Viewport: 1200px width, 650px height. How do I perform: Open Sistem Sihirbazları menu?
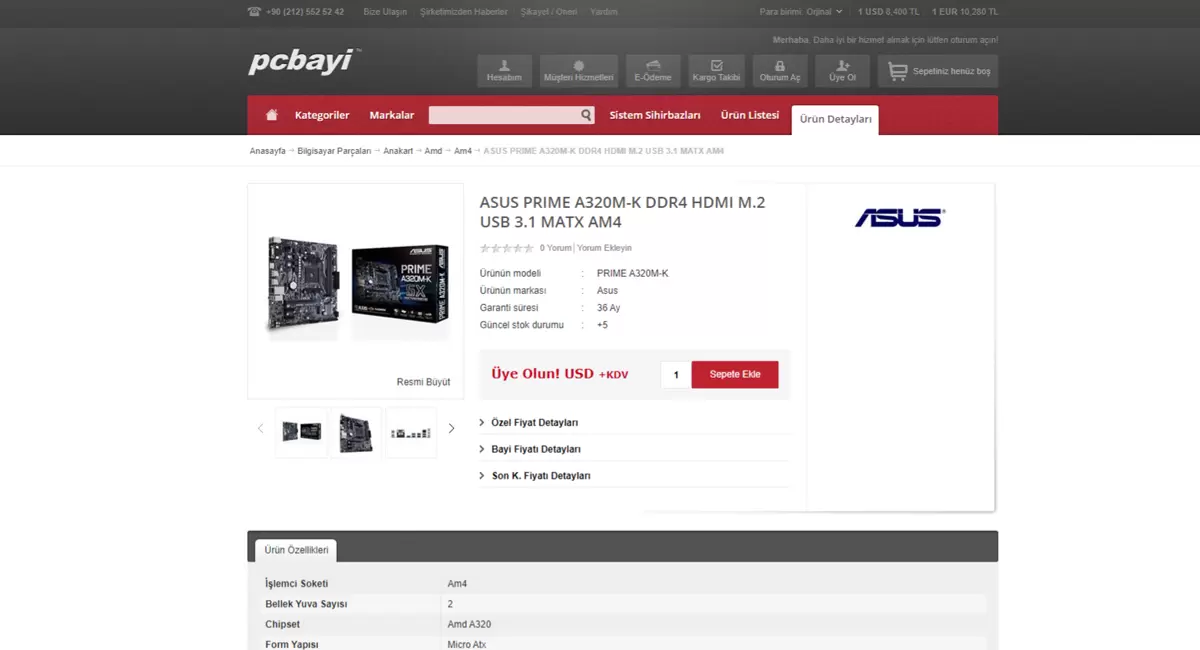point(655,115)
